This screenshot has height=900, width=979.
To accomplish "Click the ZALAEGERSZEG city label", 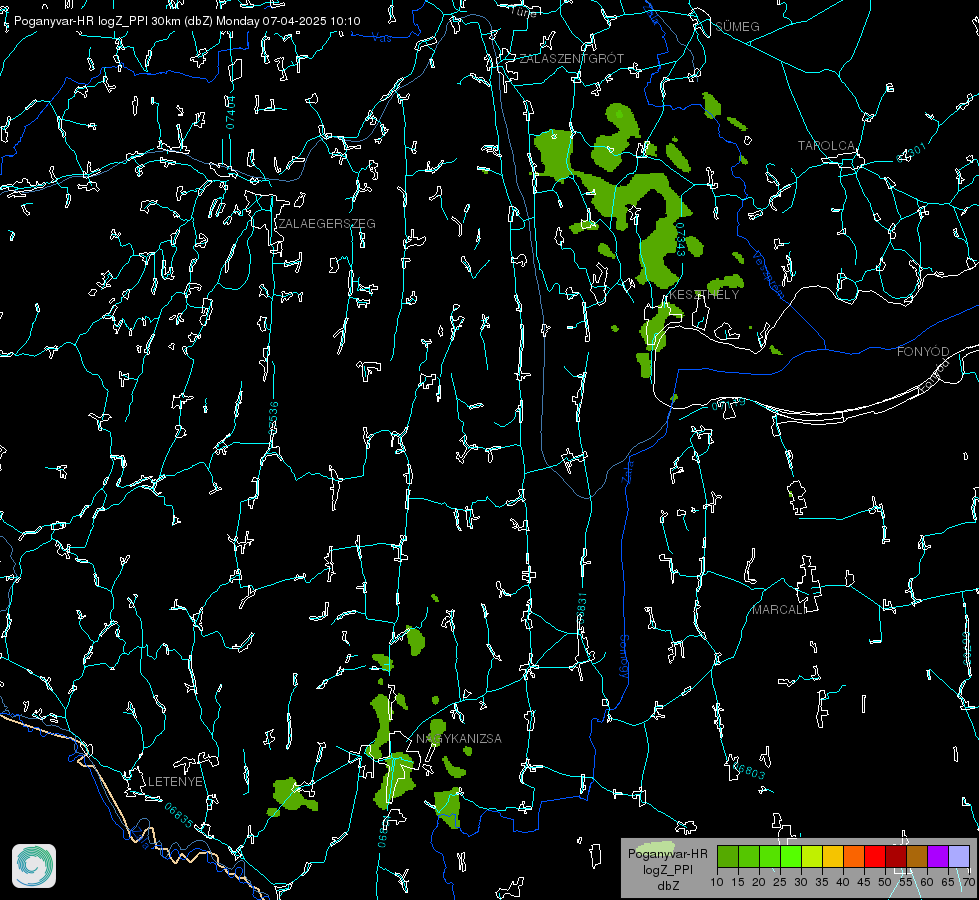I will point(327,224).
